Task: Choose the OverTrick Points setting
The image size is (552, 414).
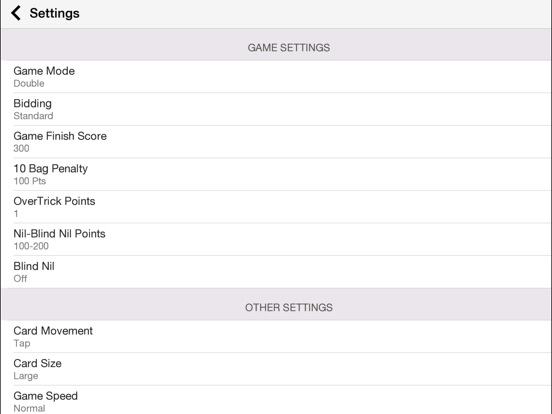Action: [276, 207]
